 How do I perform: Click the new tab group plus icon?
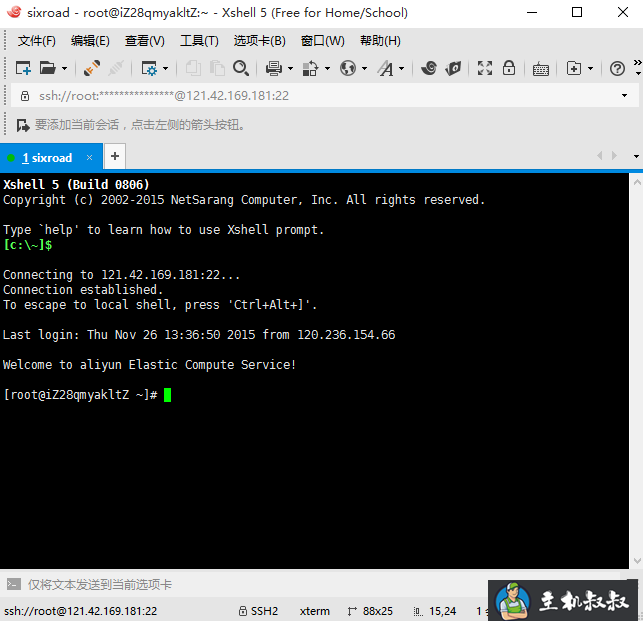pyautogui.click(x=574, y=68)
